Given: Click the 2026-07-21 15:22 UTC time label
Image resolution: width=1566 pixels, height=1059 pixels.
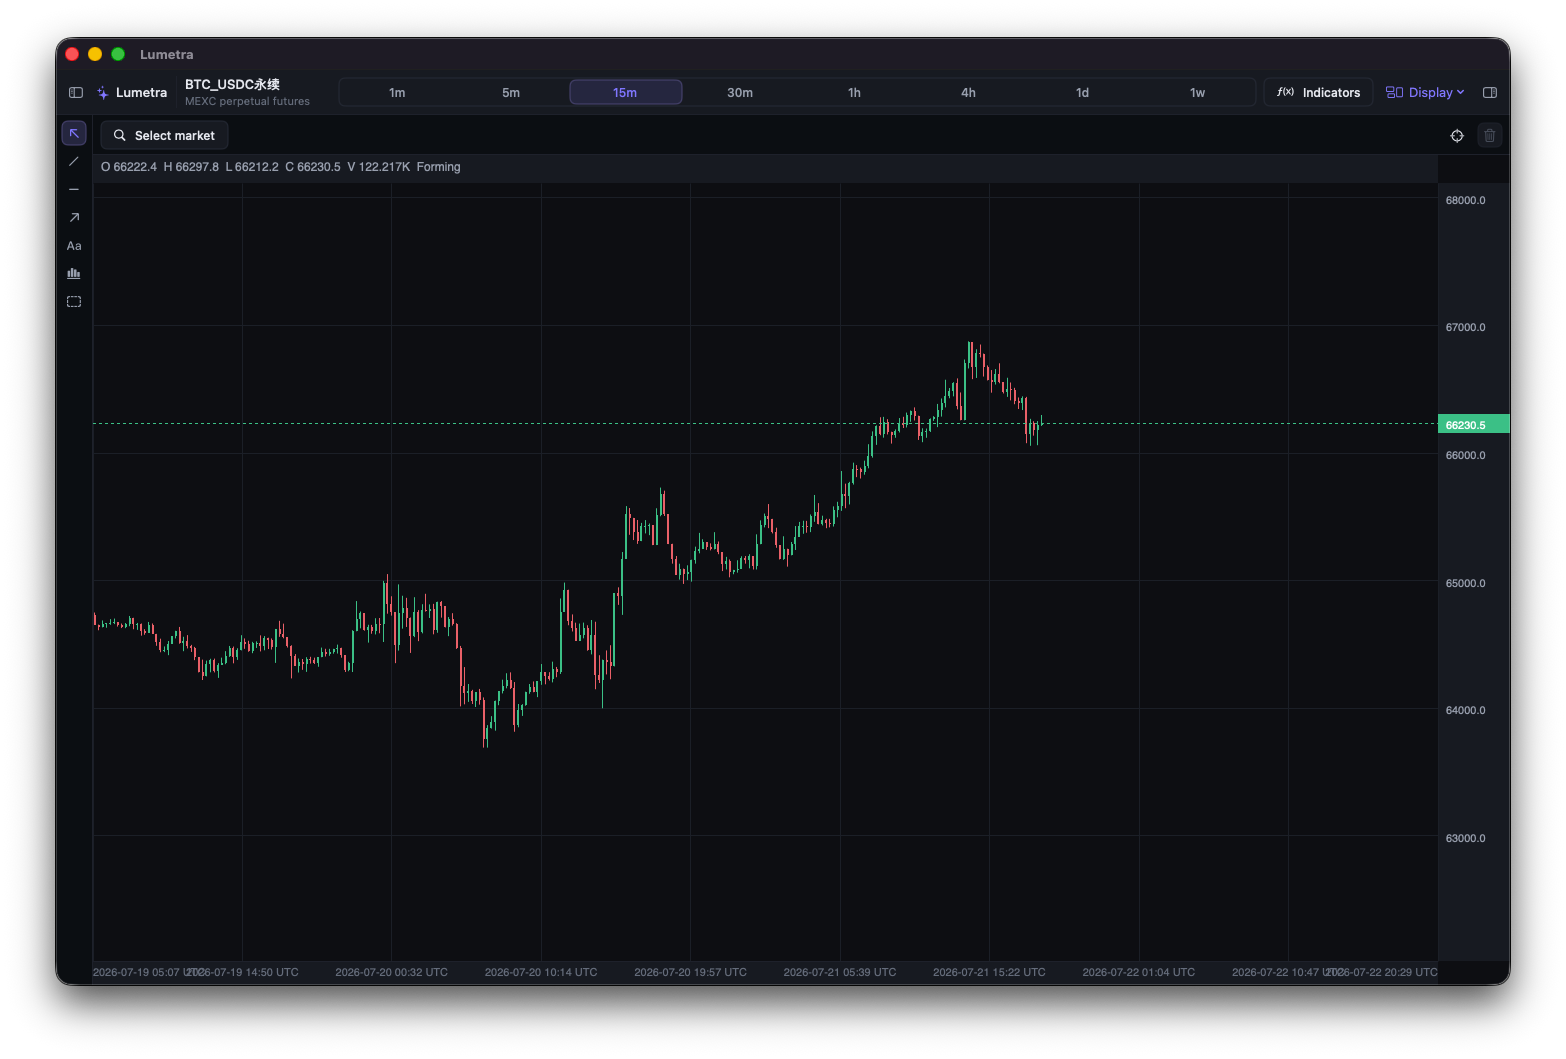Looking at the screenshot, I should tap(989, 973).
